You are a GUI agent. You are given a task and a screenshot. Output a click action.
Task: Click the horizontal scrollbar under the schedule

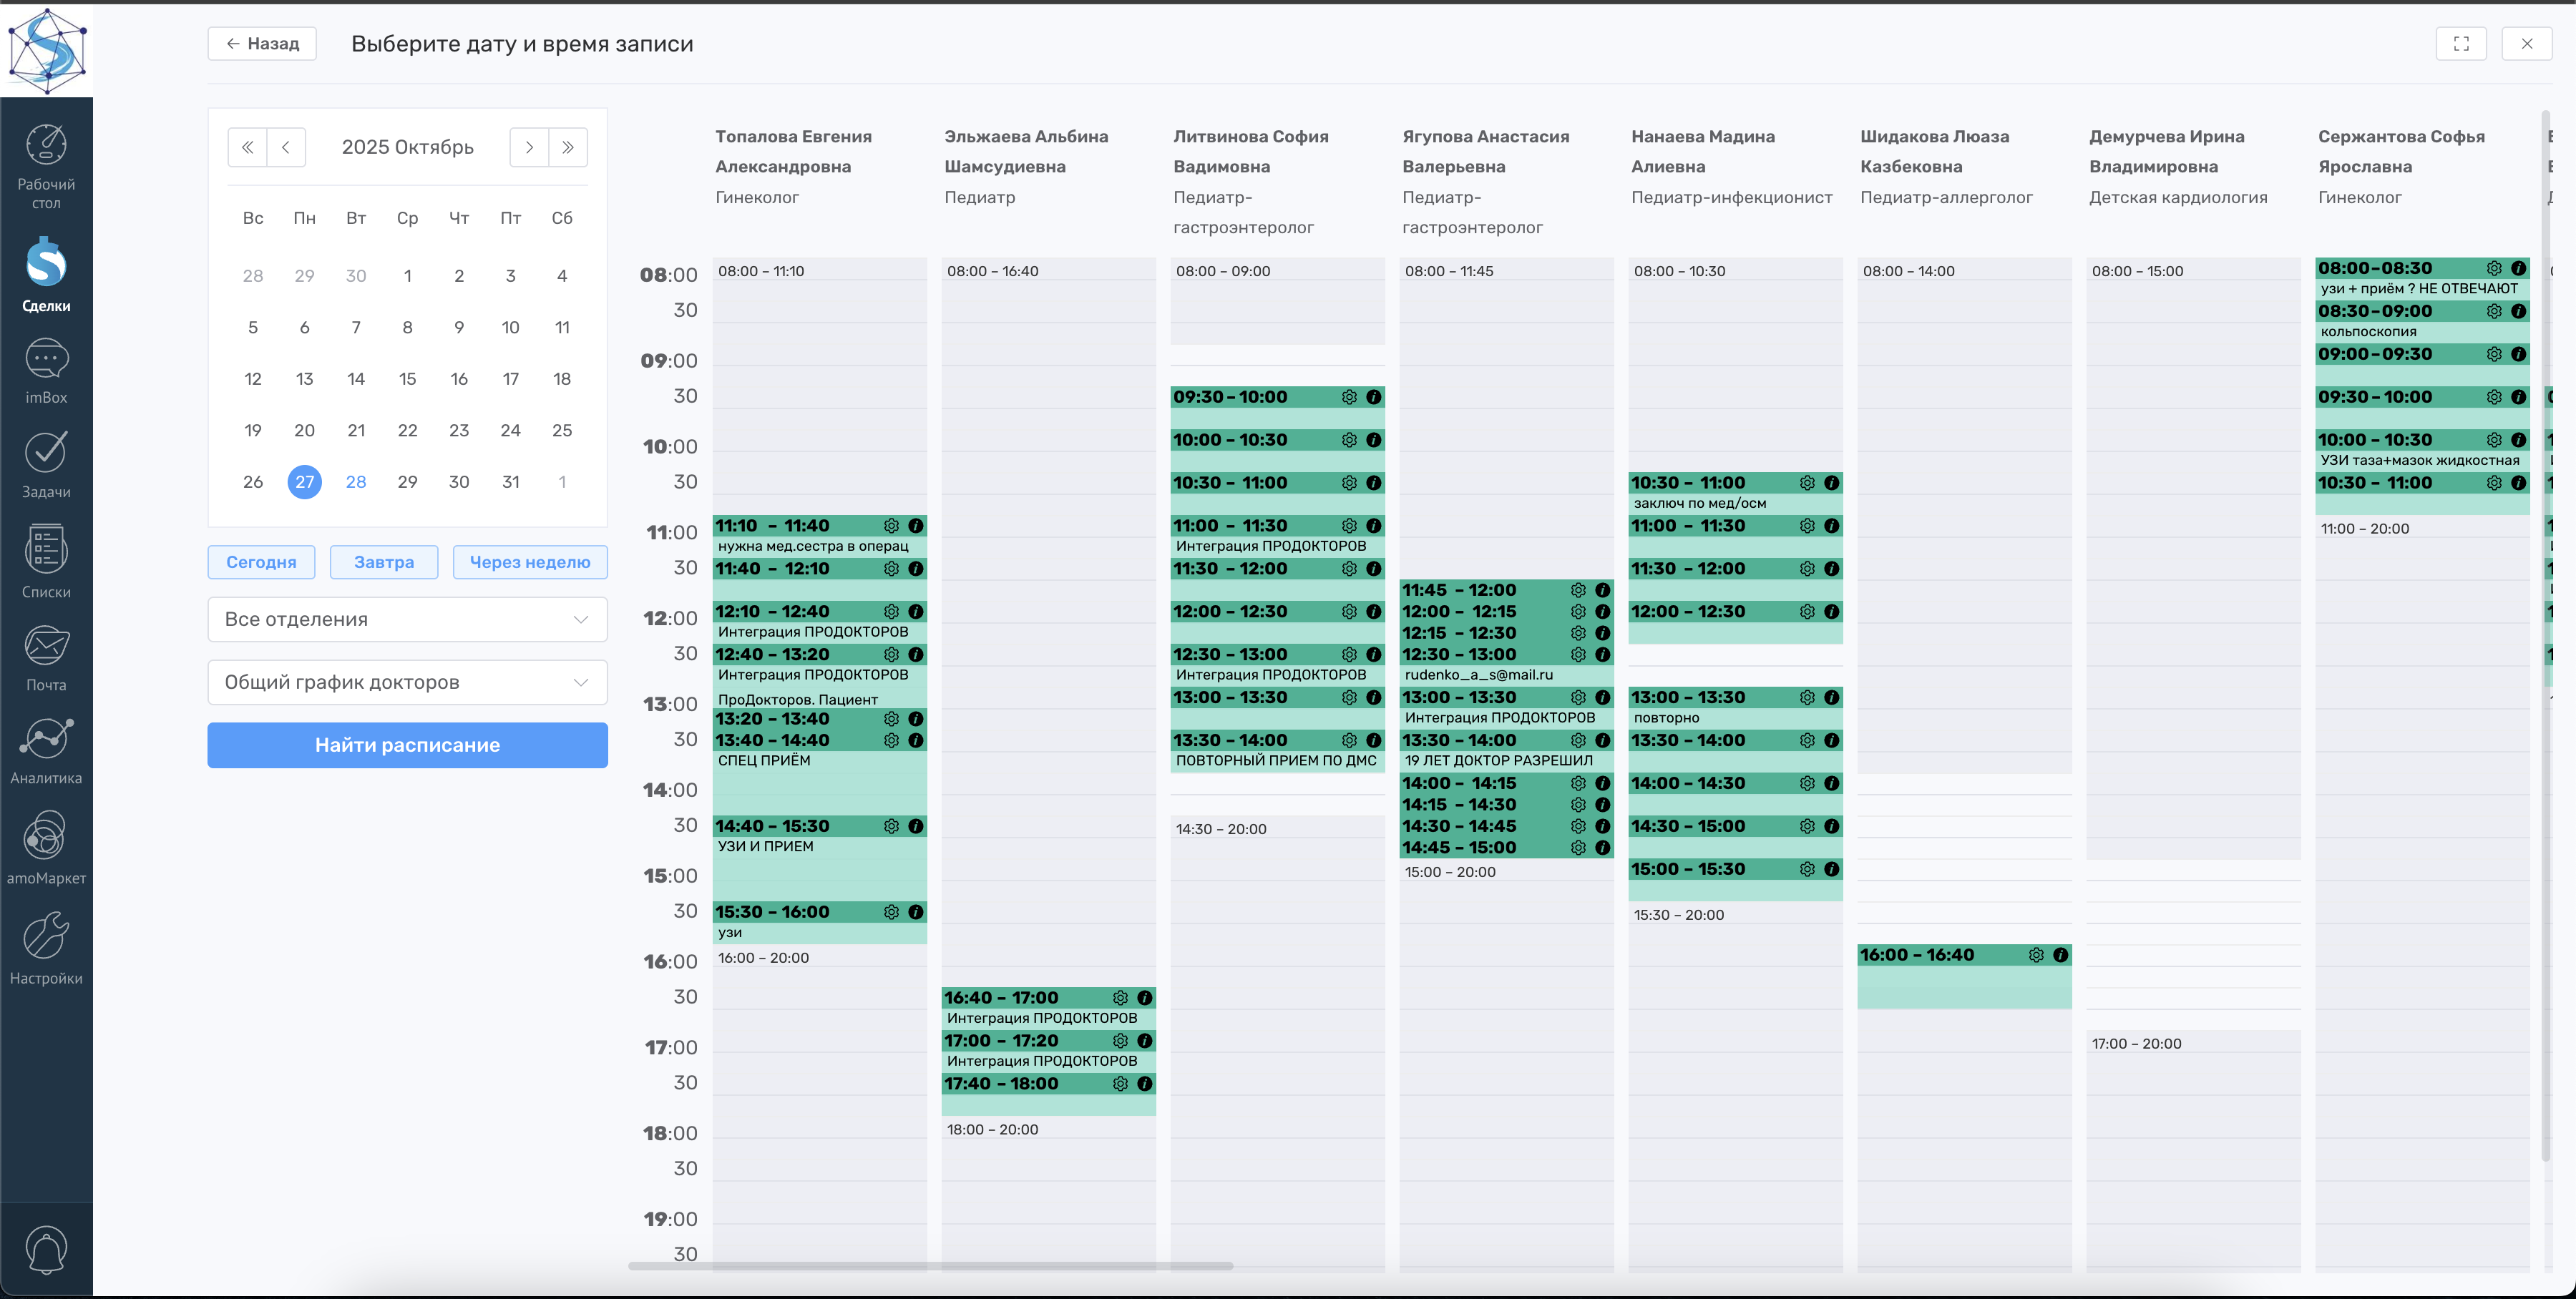pos(930,1266)
